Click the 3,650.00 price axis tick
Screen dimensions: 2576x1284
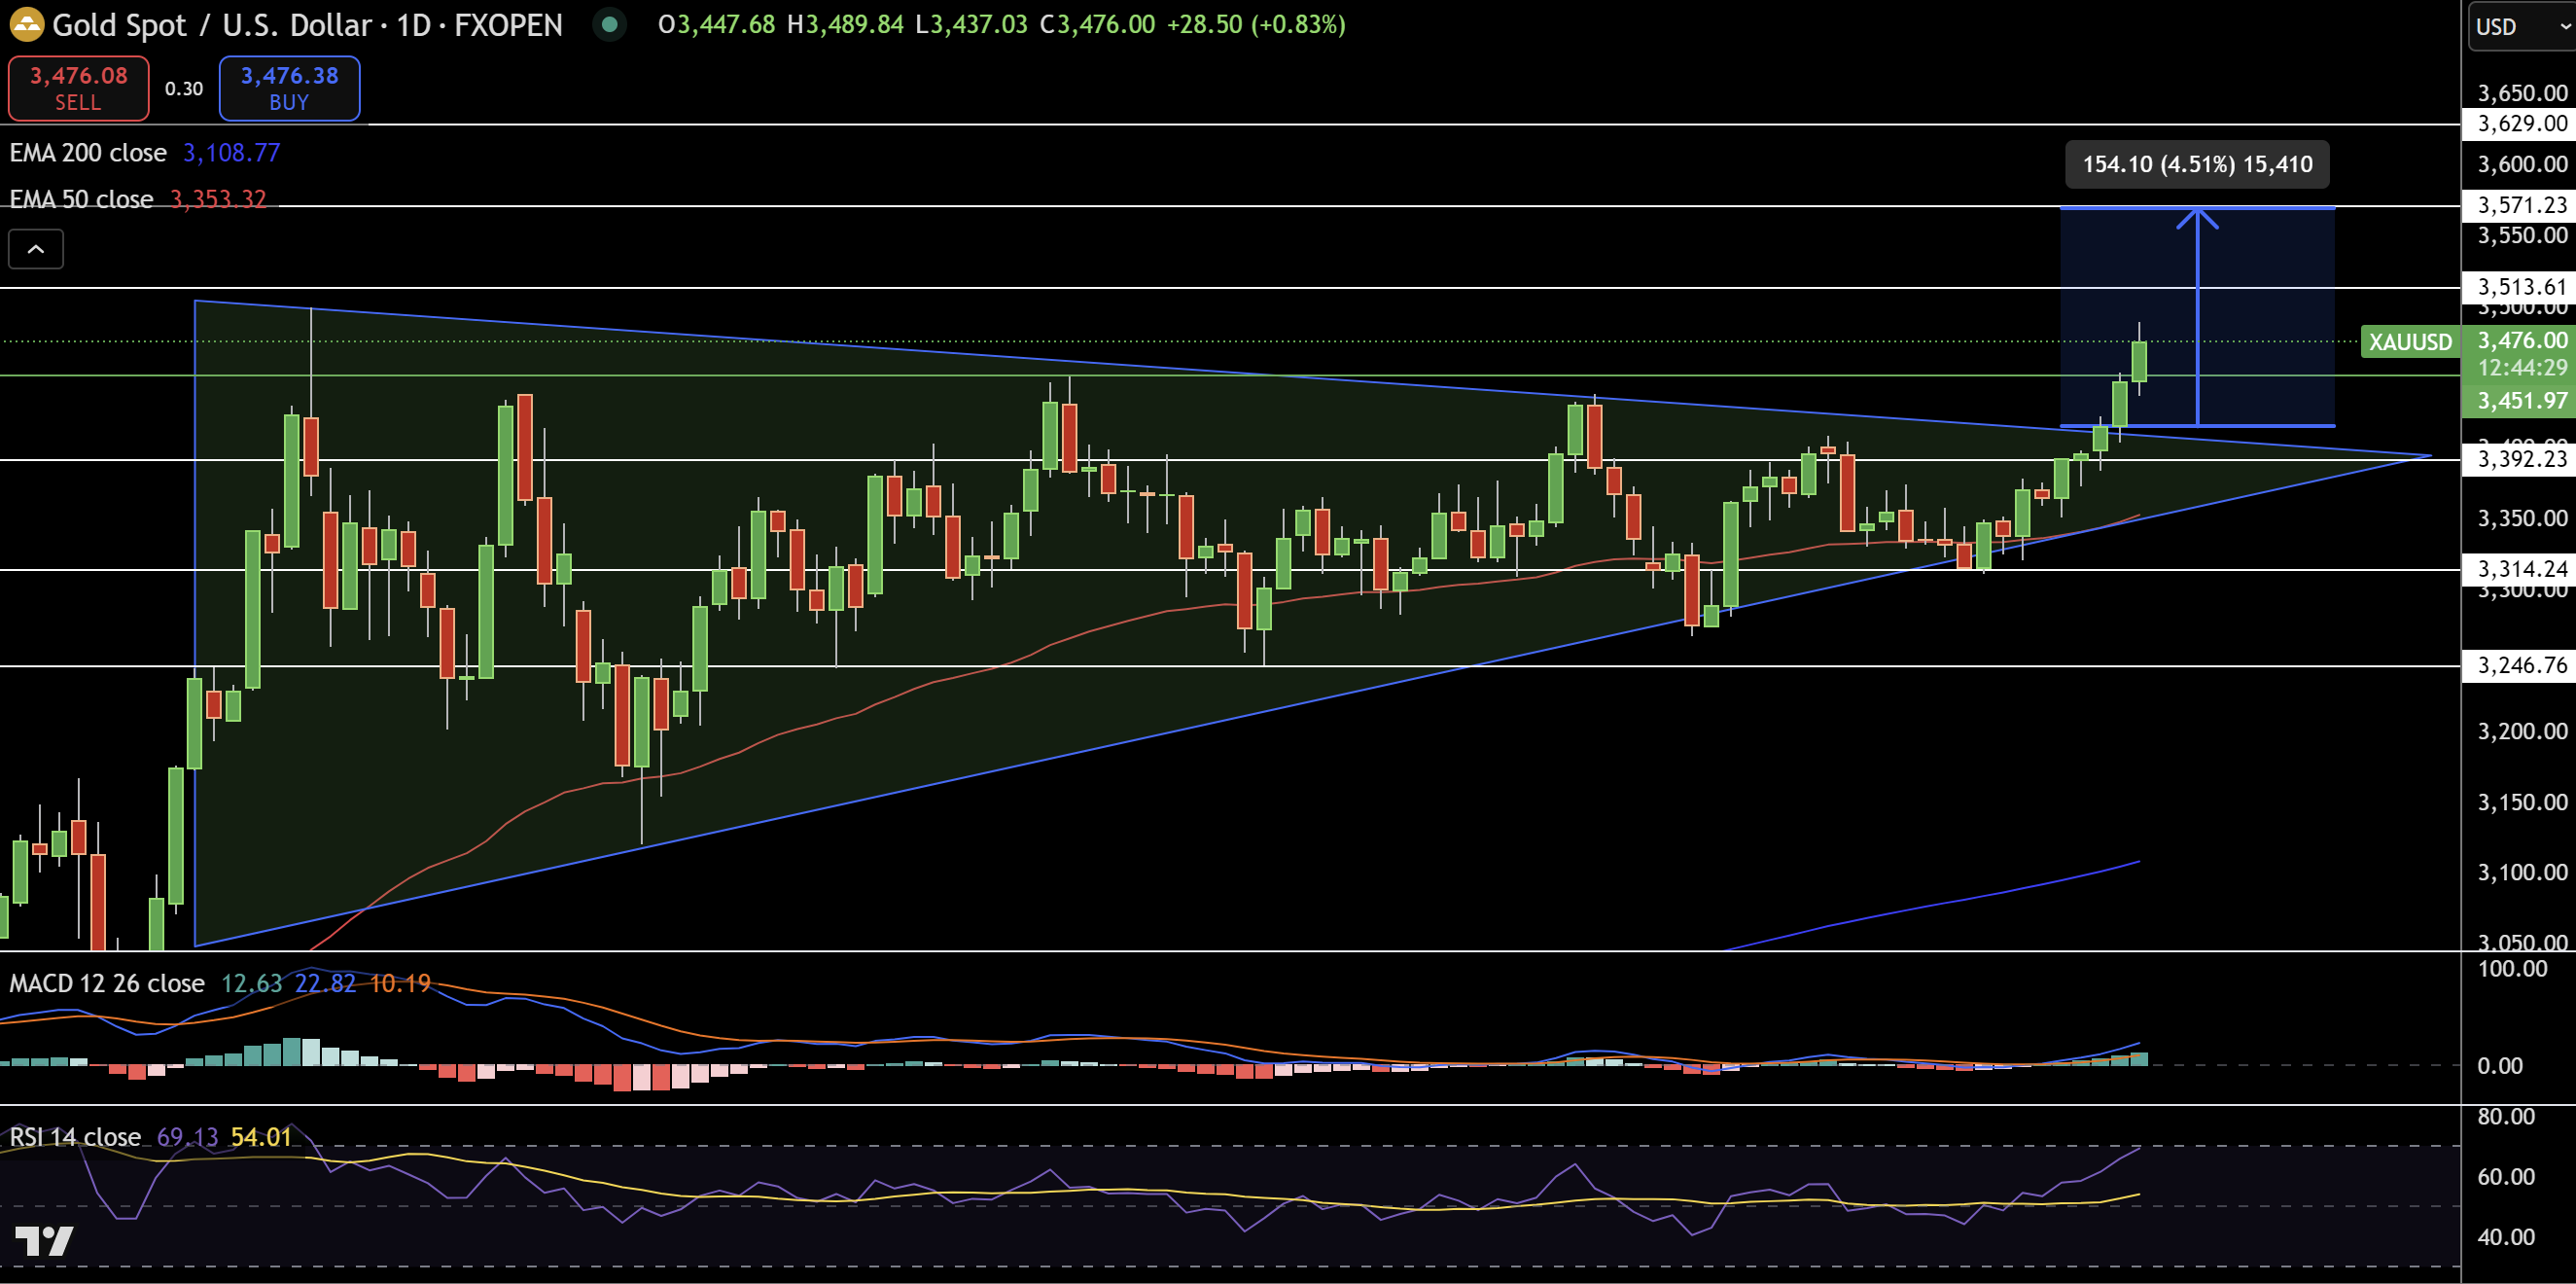[2521, 93]
